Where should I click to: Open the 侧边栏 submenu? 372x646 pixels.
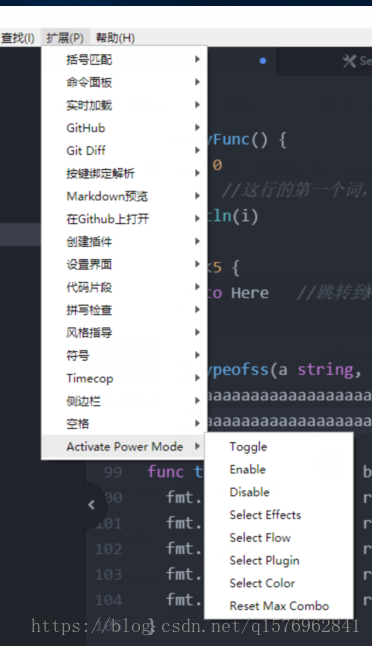[124, 401]
